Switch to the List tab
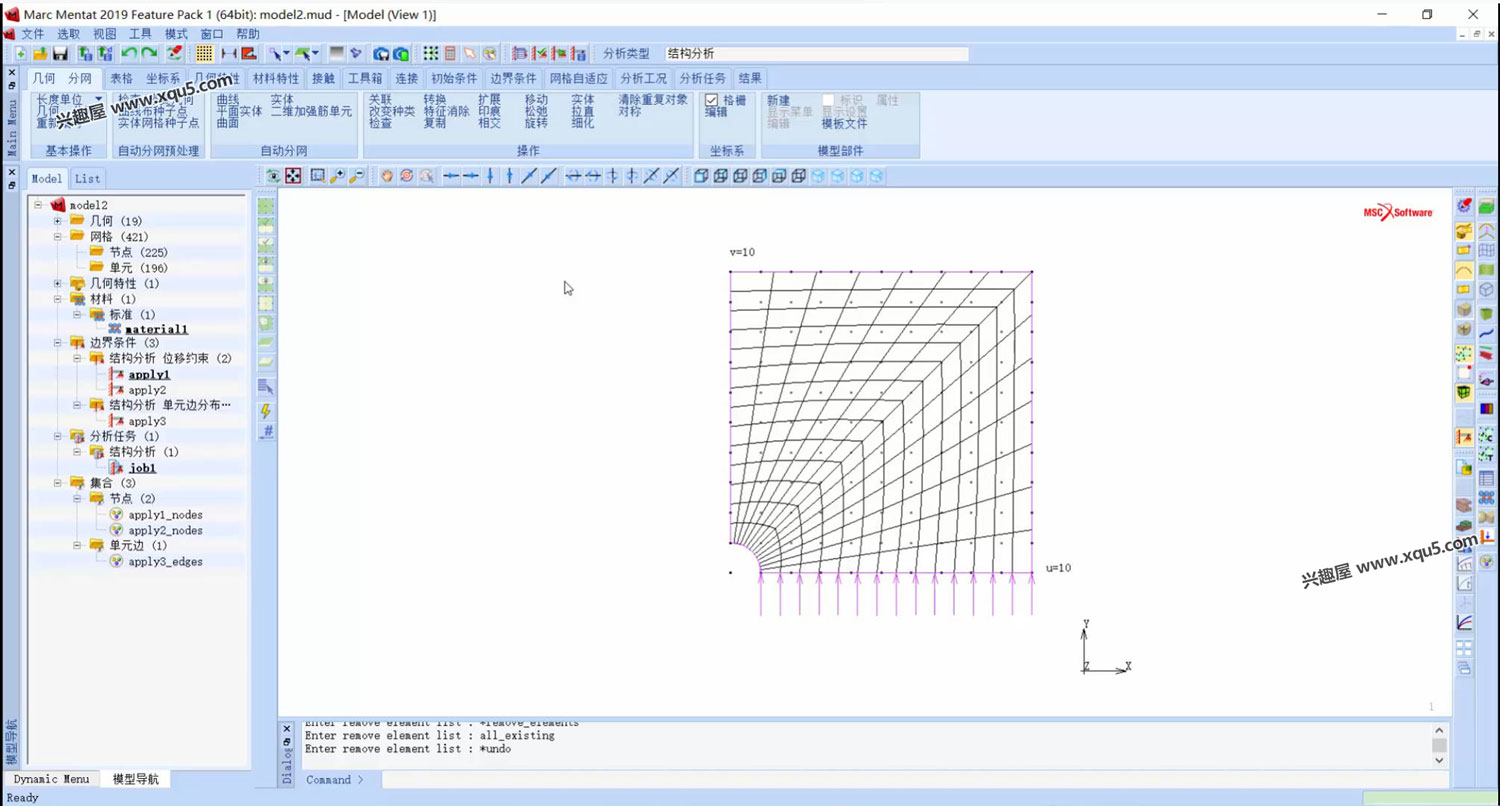1500x806 pixels. tap(87, 179)
